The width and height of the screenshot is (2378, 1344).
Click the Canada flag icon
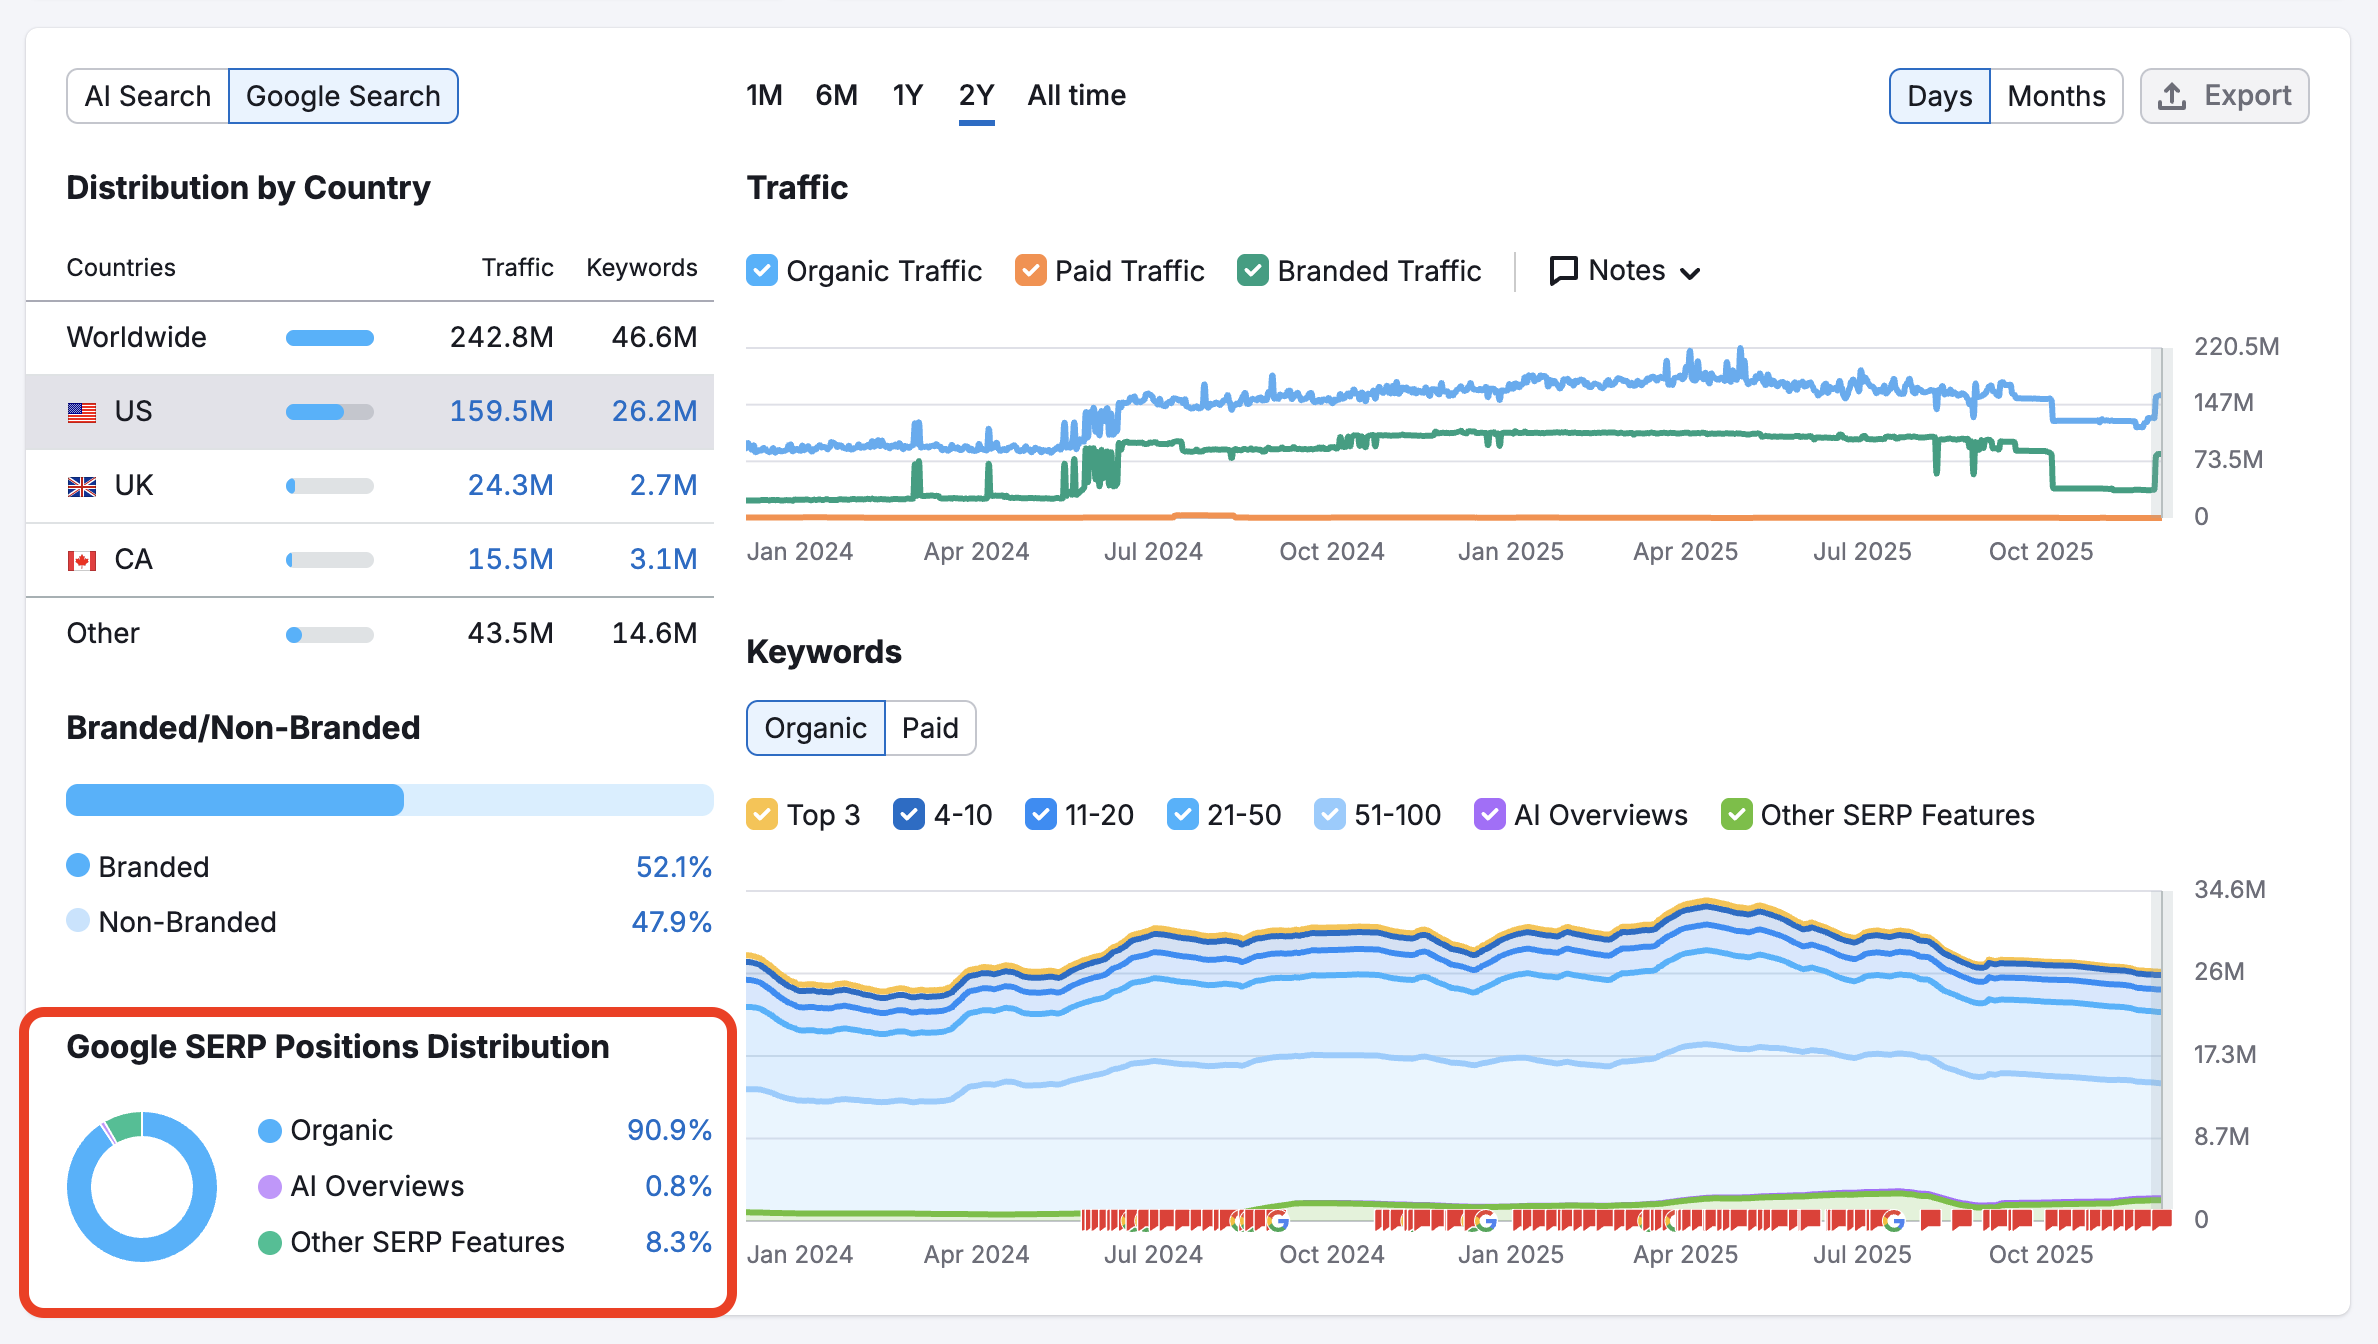pos(82,559)
